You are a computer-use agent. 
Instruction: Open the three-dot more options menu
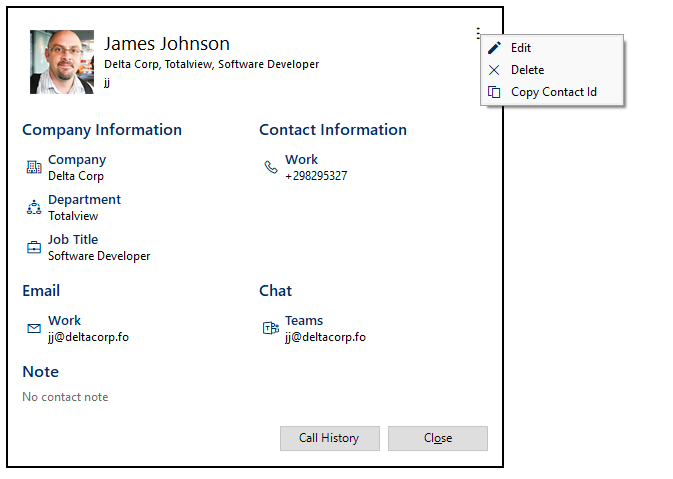tap(478, 33)
